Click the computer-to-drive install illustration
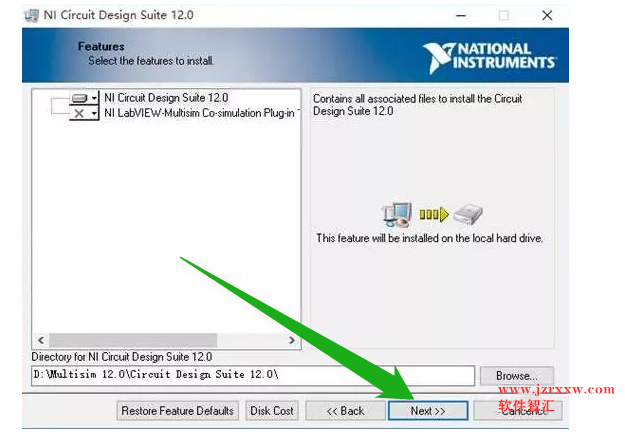The height and width of the screenshot is (440, 625). click(432, 214)
